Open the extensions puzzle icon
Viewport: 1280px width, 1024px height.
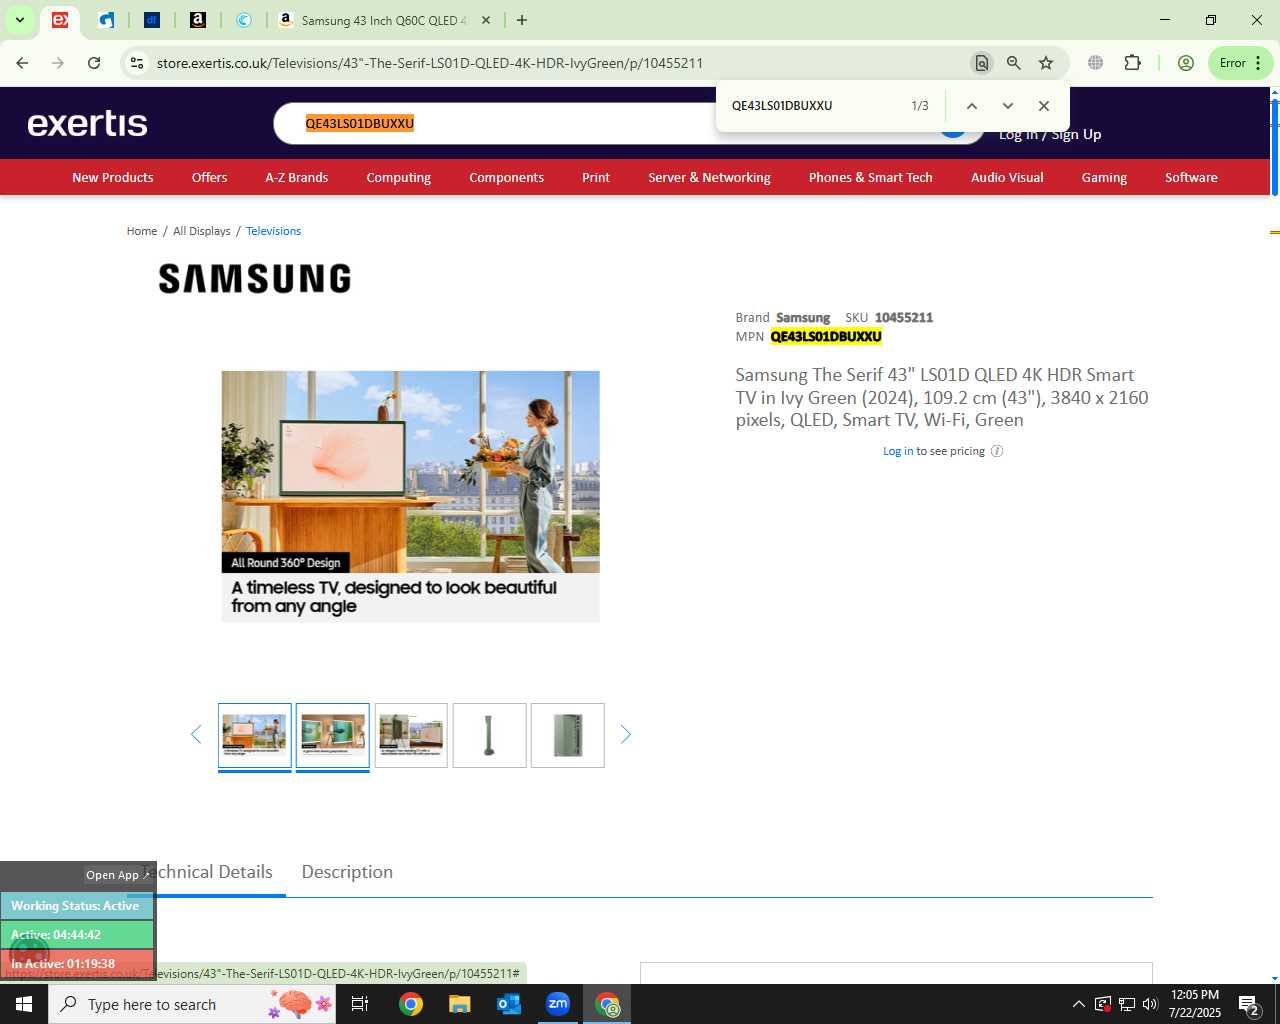pyautogui.click(x=1132, y=63)
